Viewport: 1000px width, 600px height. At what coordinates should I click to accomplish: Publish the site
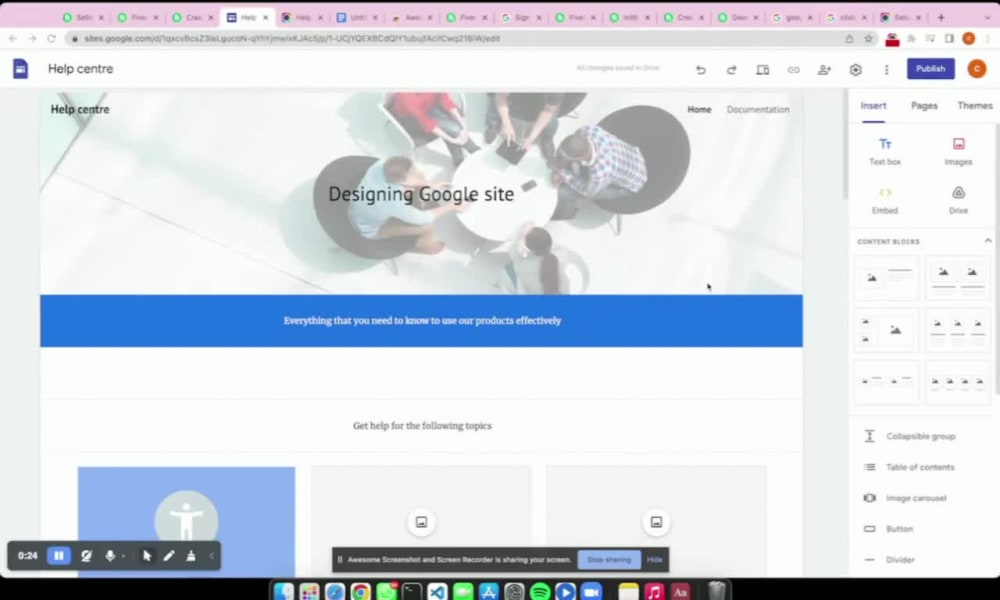point(930,69)
